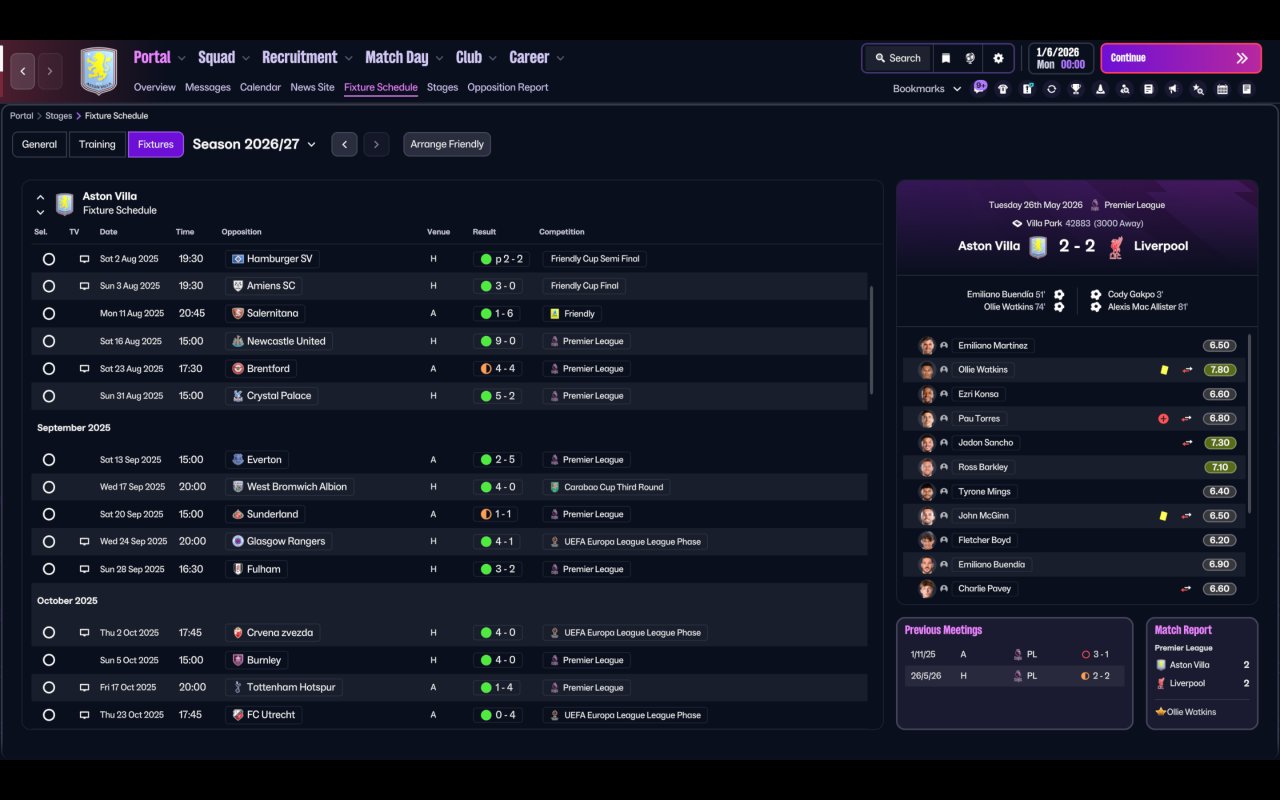This screenshot has width=1280, height=800.
Task: Open the 9+ notifications speech bubble
Action: (x=980, y=87)
